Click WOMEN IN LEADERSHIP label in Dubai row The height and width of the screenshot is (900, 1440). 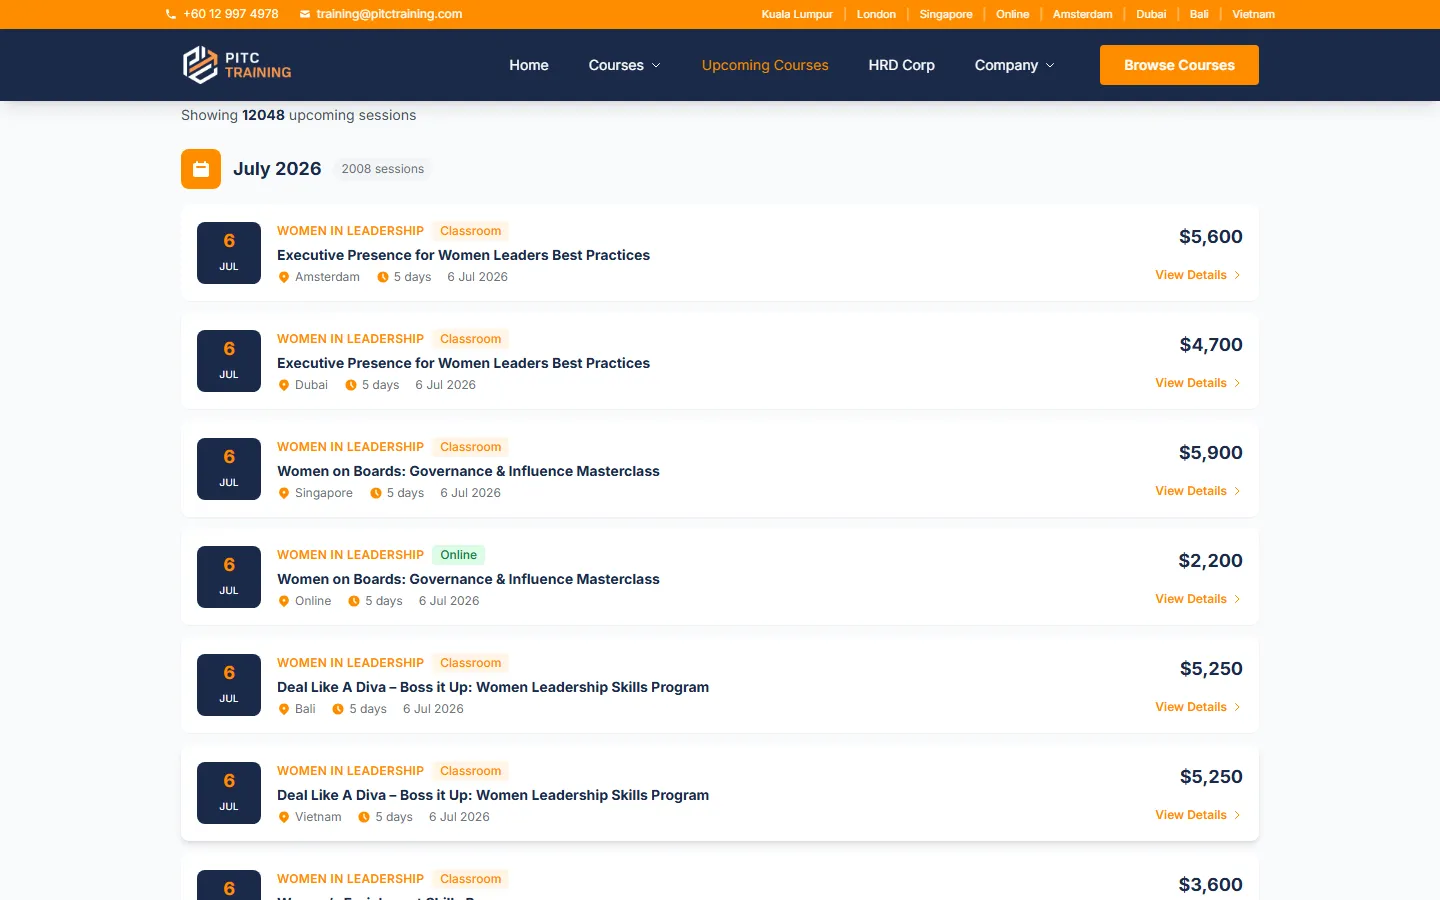point(350,339)
